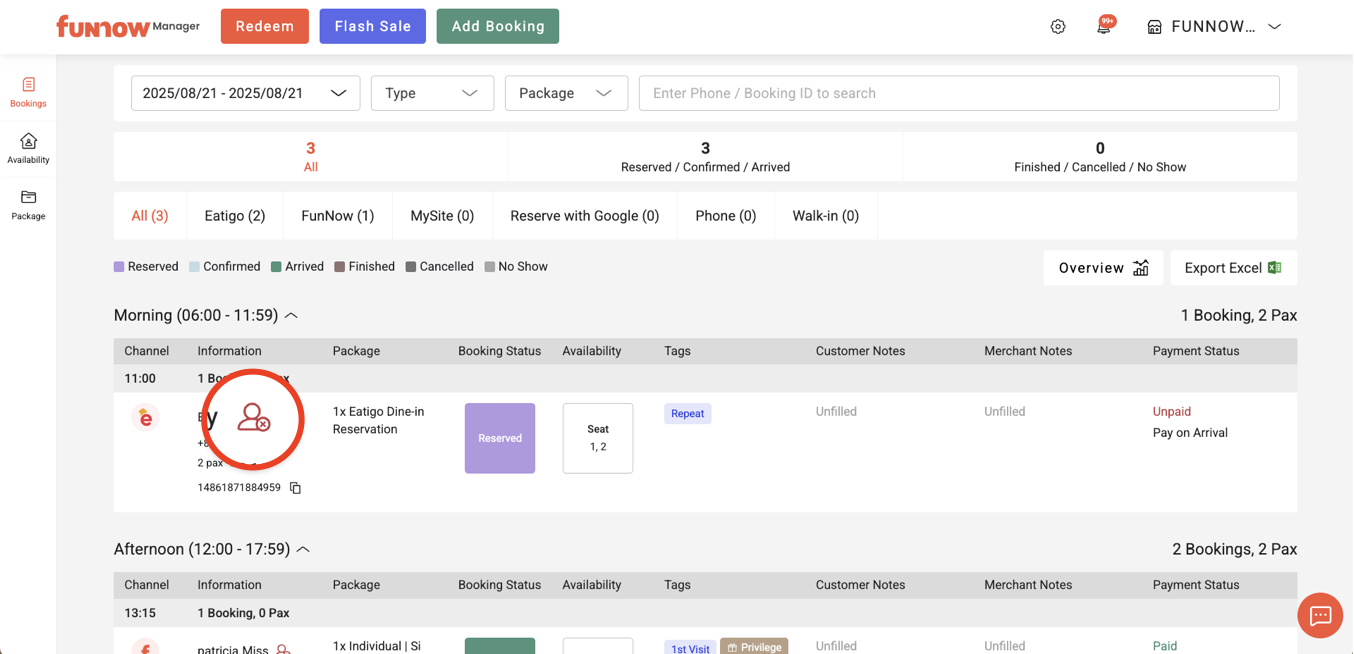Screen dimensions: 1354x654
Task: Open the Package filter dropdown
Action: click(x=566, y=93)
